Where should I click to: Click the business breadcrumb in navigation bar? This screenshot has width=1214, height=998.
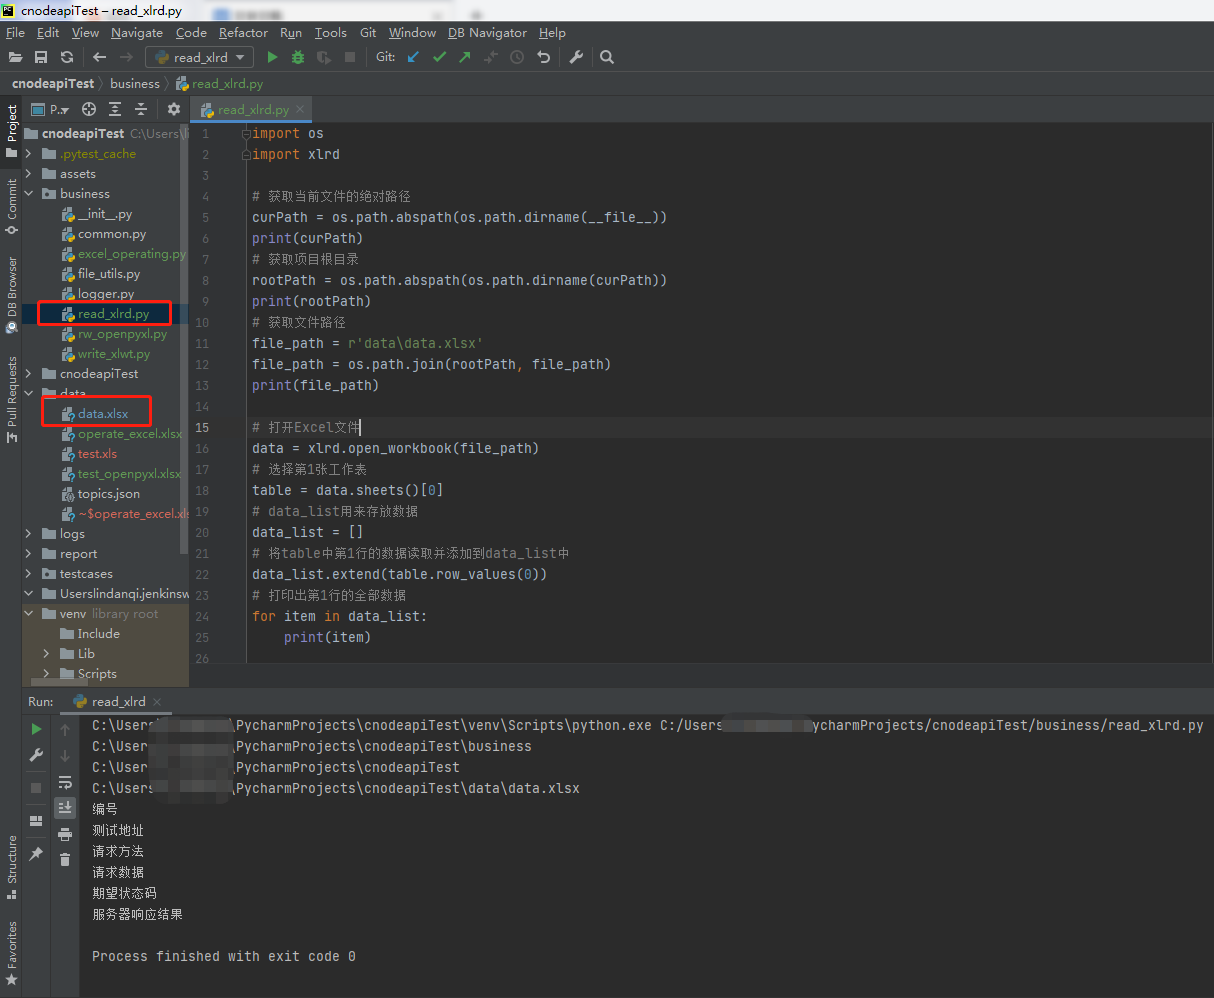pyautogui.click(x=135, y=84)
